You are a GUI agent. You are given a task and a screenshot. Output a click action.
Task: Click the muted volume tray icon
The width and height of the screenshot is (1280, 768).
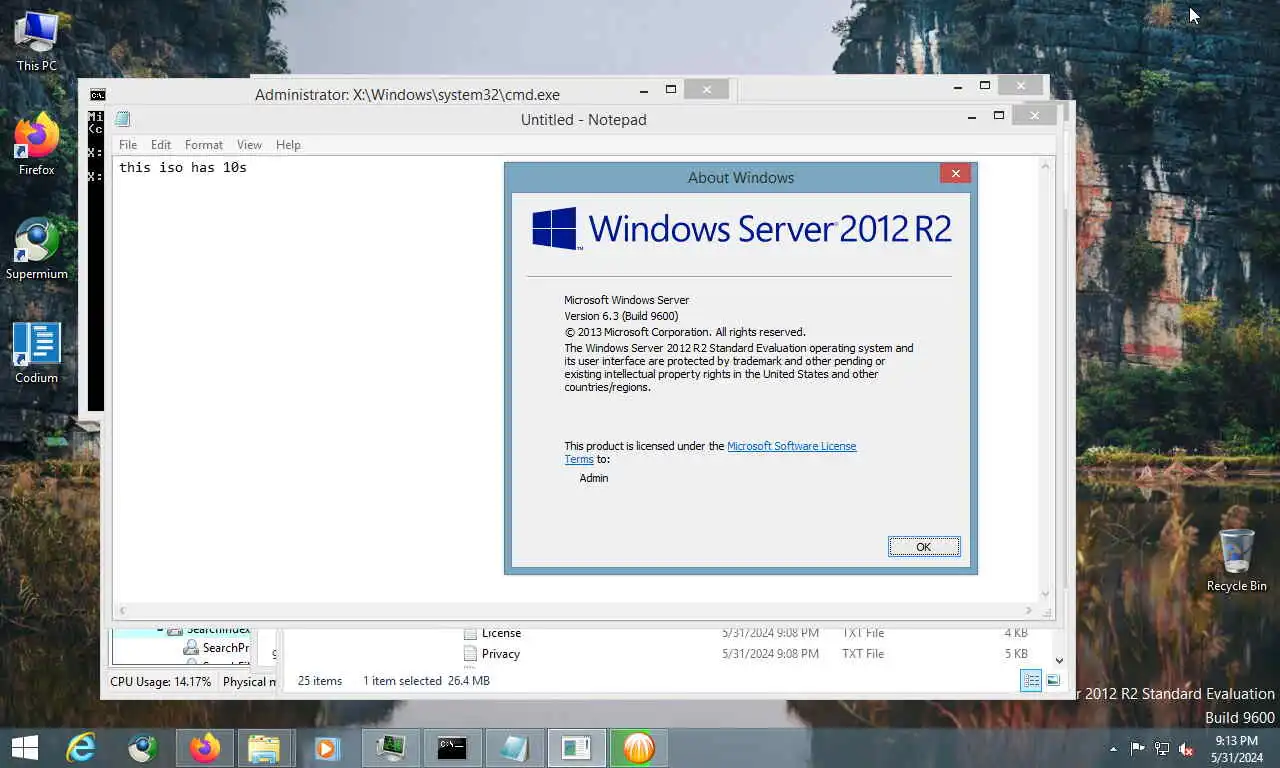pyautogui.click(x=1186, y=749)
